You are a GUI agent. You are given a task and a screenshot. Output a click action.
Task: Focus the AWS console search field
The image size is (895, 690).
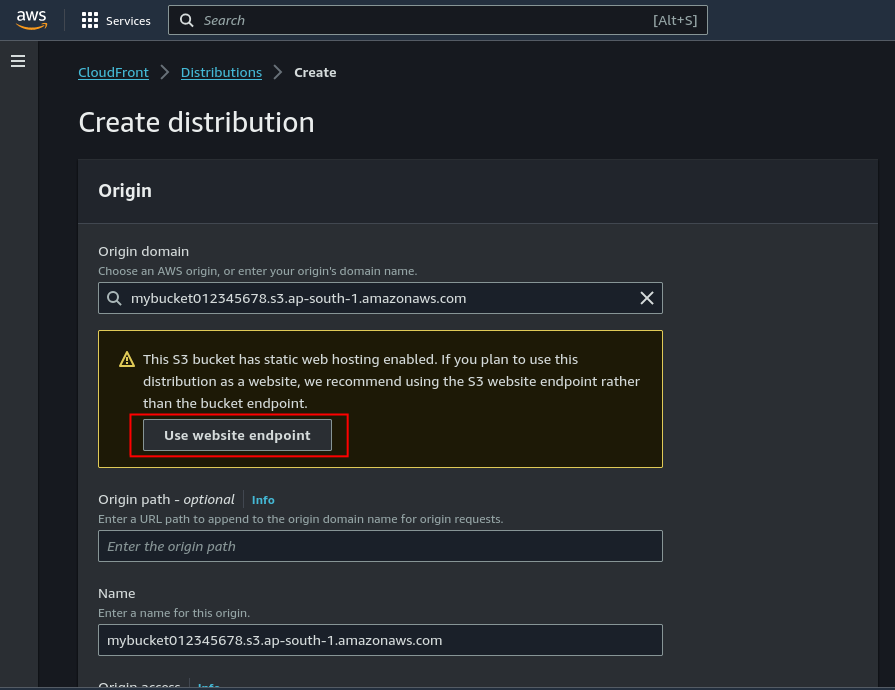tap(437, 21)
